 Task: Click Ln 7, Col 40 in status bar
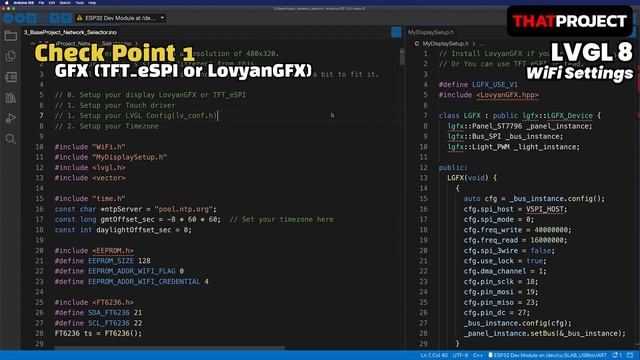[434, 356]
